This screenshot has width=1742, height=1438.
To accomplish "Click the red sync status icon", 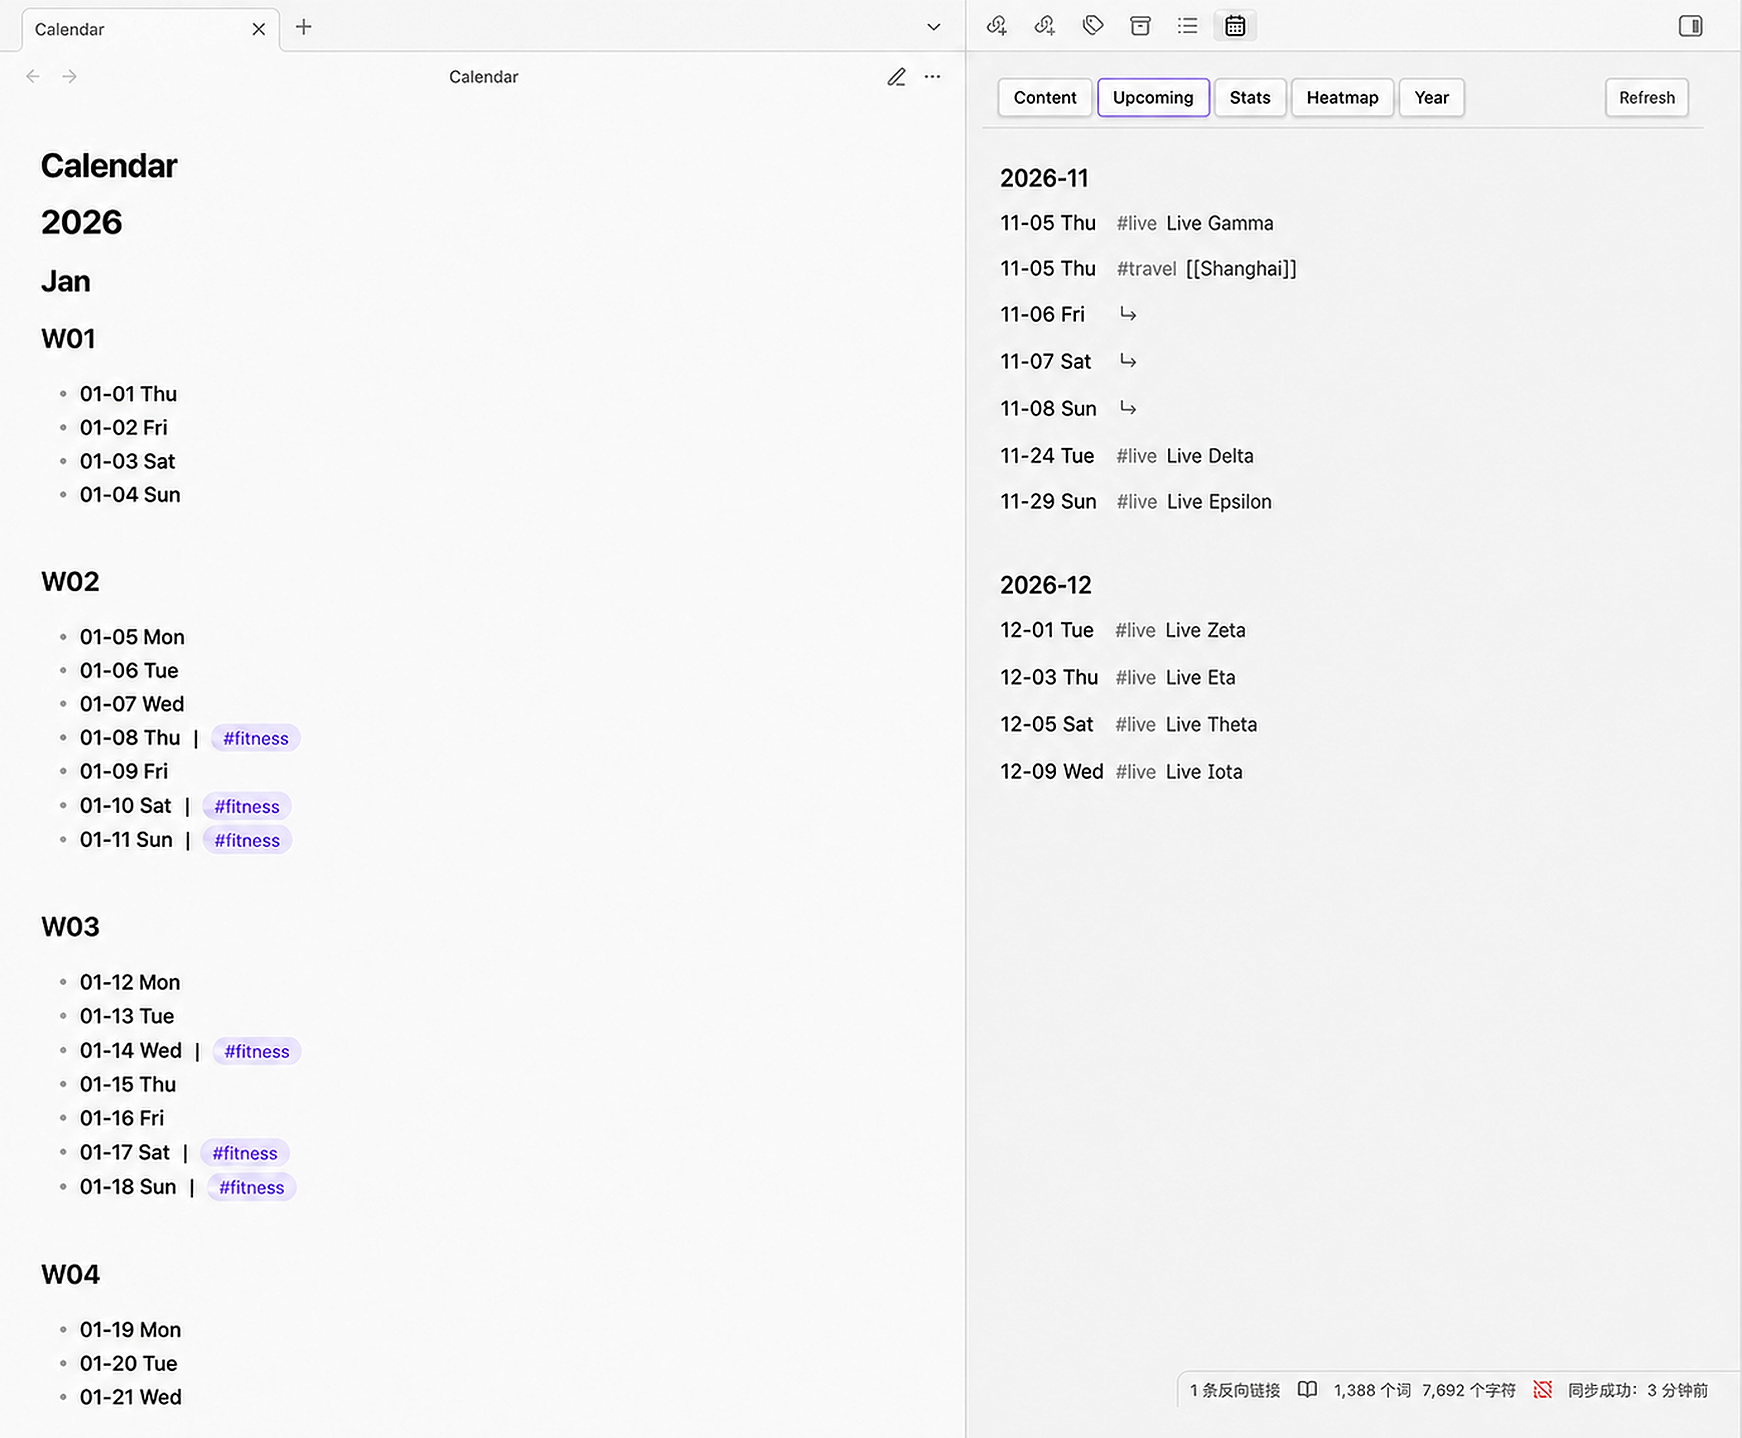I will [1542, 1390].
